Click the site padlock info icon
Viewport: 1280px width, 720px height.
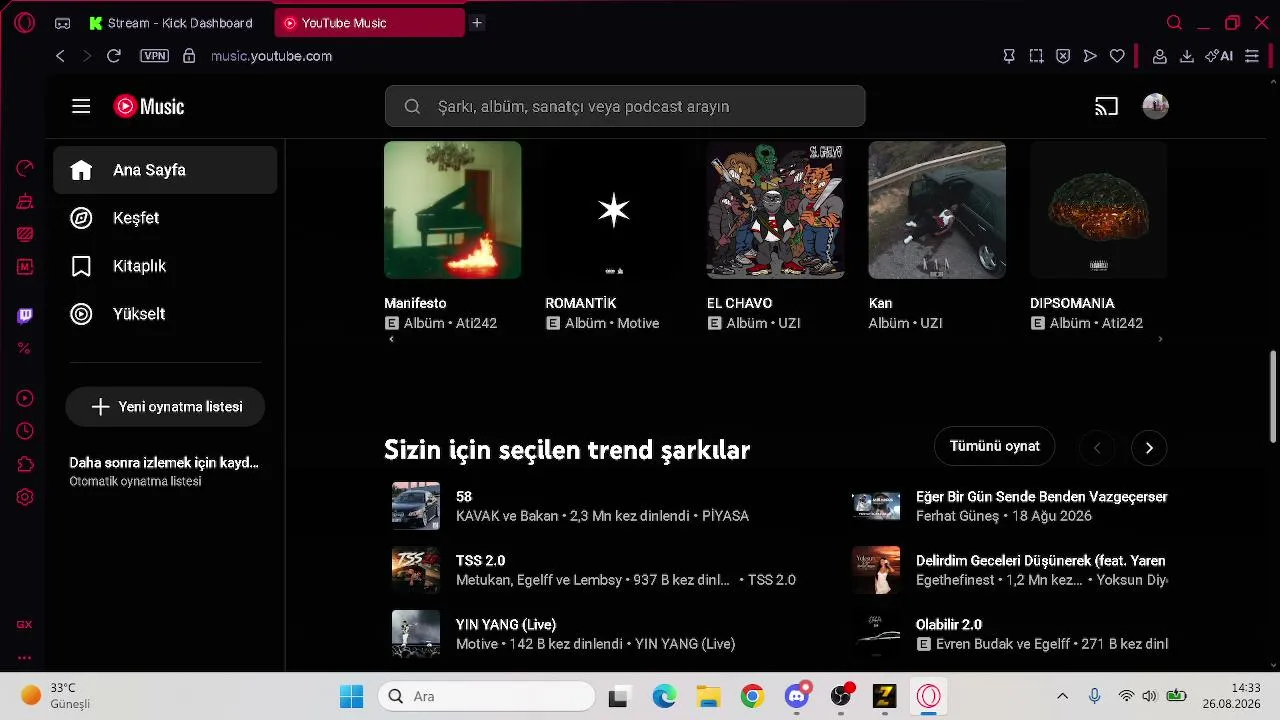(189, 56)
